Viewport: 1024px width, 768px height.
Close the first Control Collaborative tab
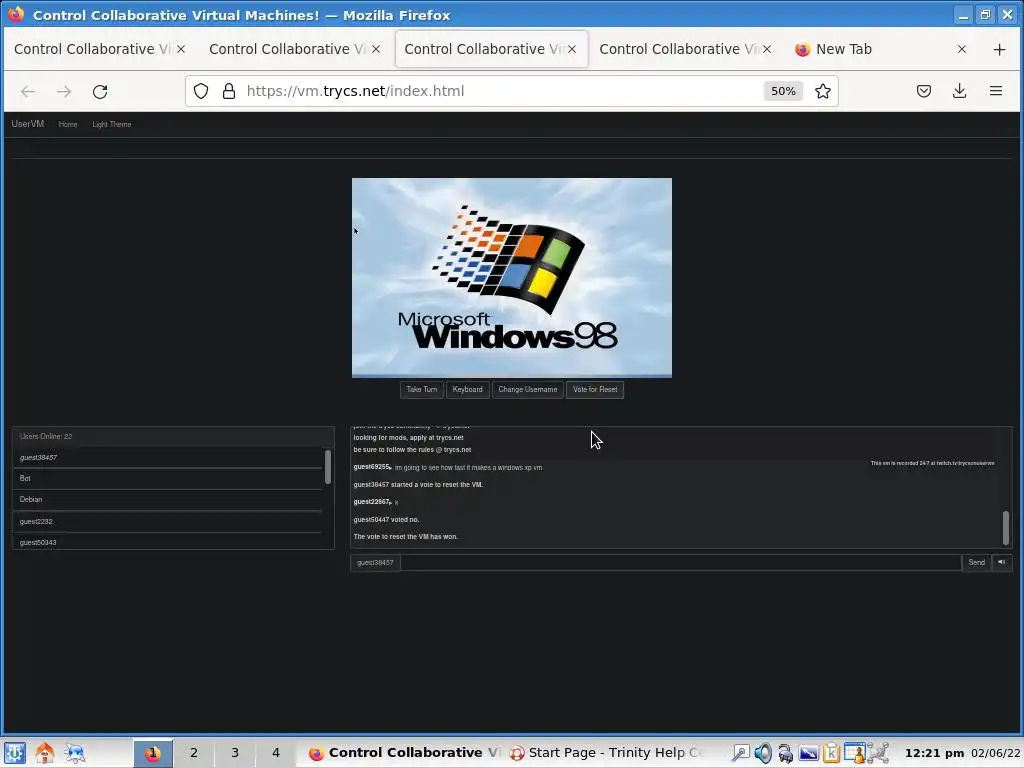point(181,49)
